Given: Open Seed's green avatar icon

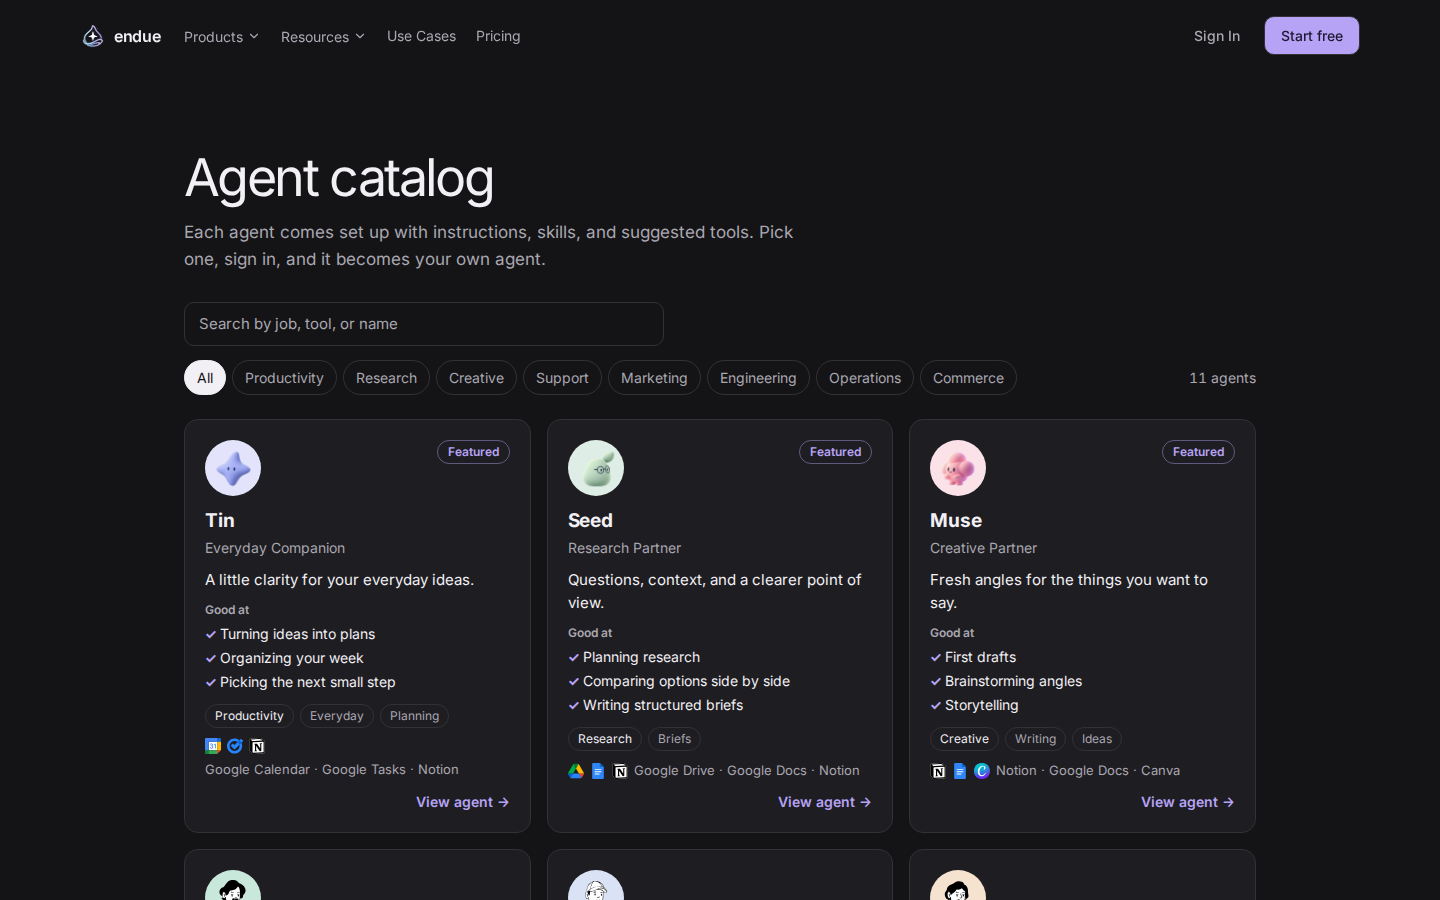Looking at the screenshot, I should point(596,468).
